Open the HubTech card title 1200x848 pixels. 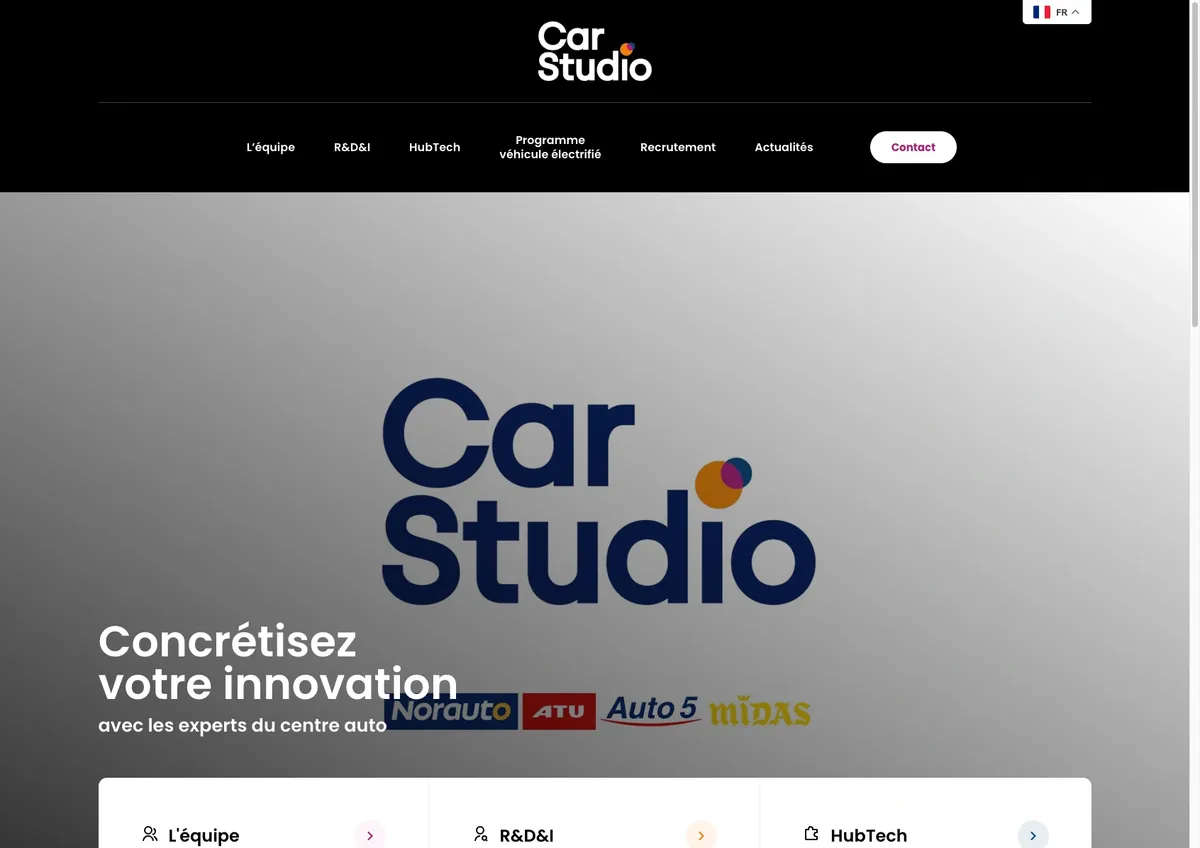869,835
